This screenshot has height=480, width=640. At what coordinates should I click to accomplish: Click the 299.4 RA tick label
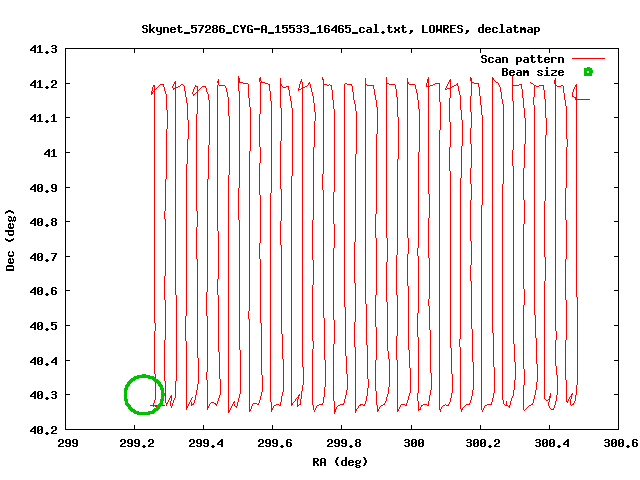(206, 443)
